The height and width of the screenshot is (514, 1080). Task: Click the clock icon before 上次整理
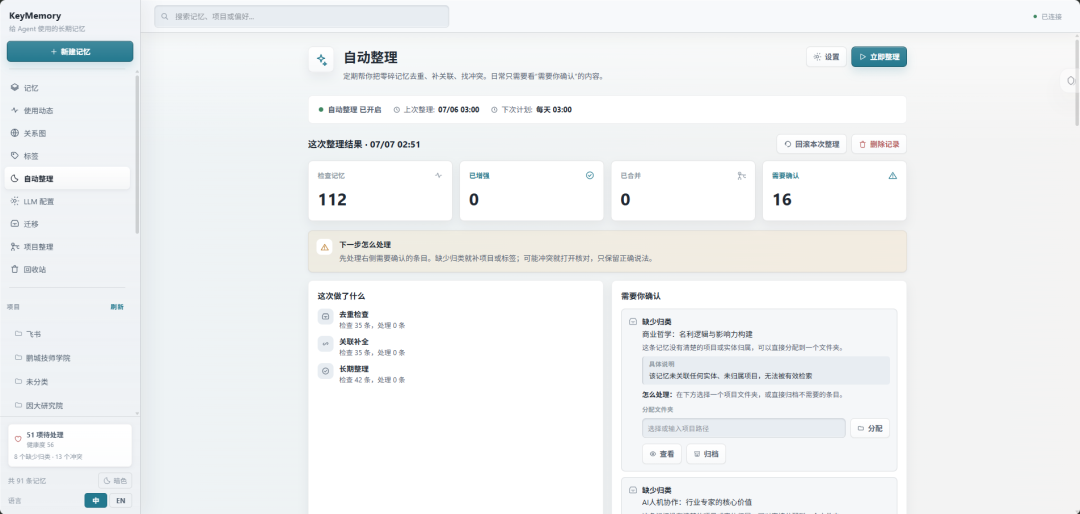(397, 110)
